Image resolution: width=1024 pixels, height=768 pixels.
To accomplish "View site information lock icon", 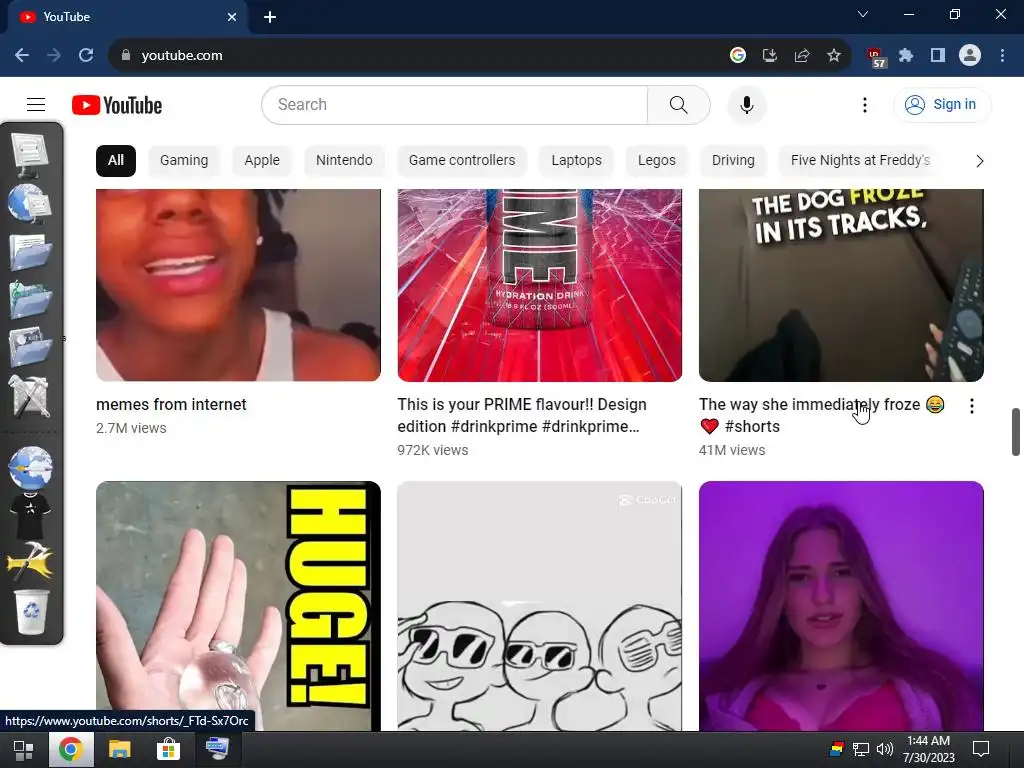I will click(126, 56).
